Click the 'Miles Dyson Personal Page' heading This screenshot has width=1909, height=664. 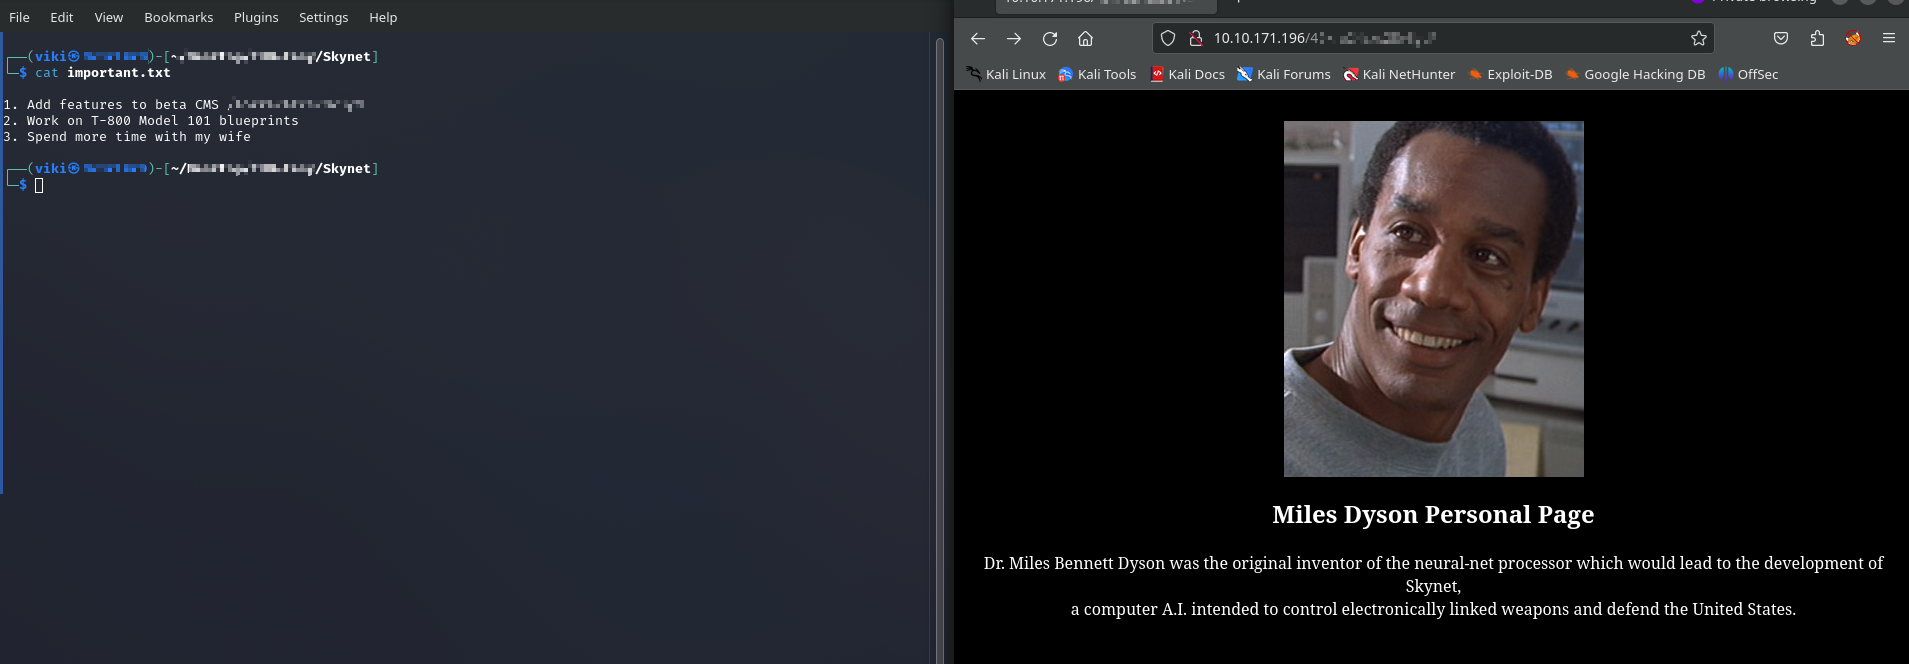pos(1433,514)
